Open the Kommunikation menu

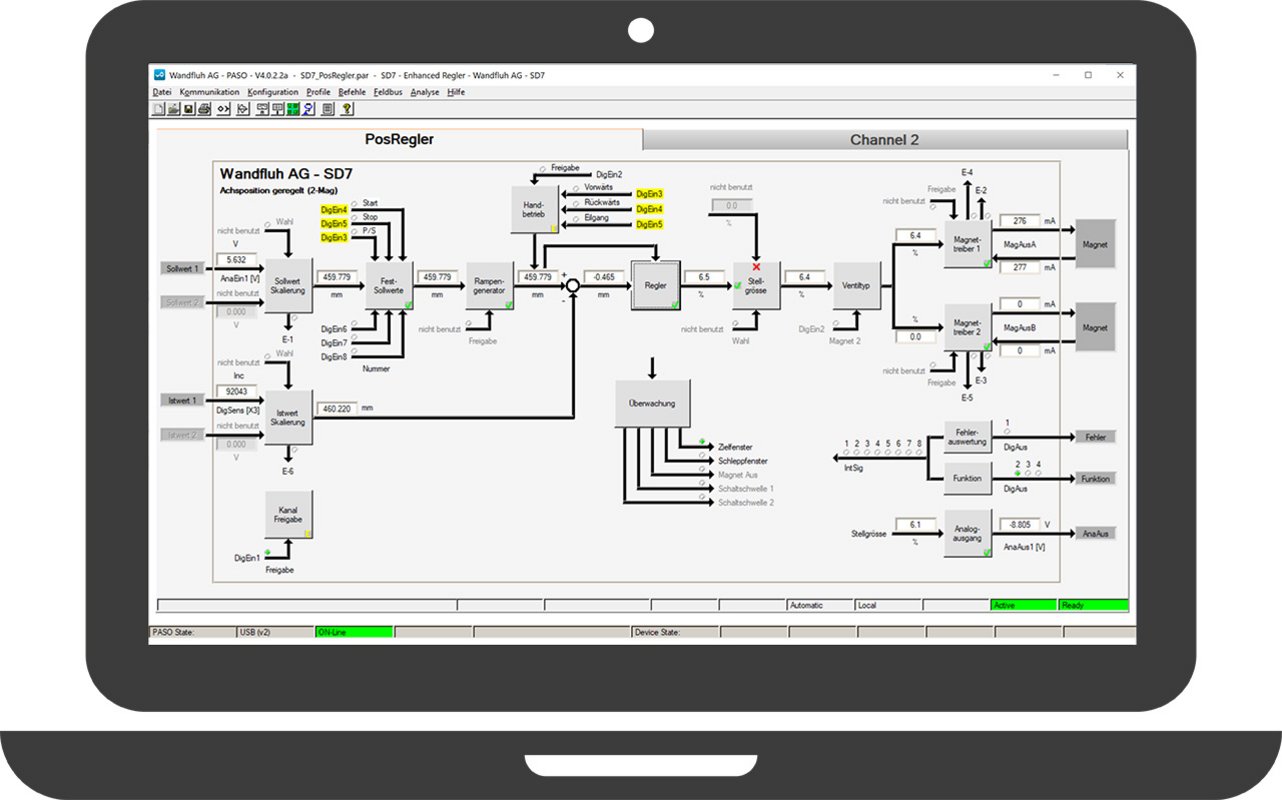[x=209, y=92]
